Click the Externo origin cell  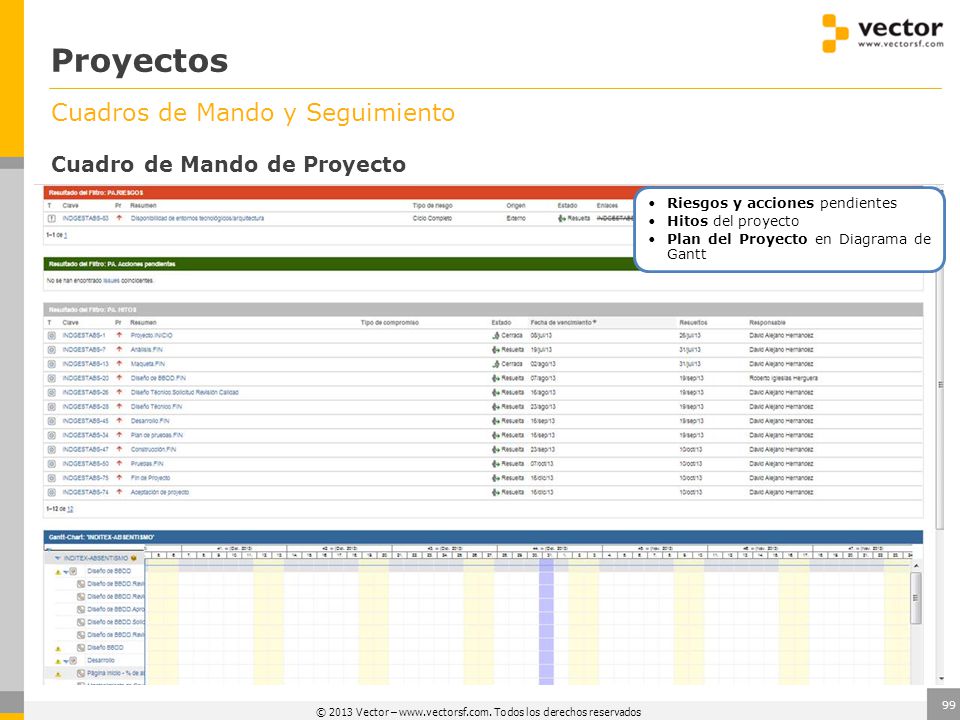516,219
